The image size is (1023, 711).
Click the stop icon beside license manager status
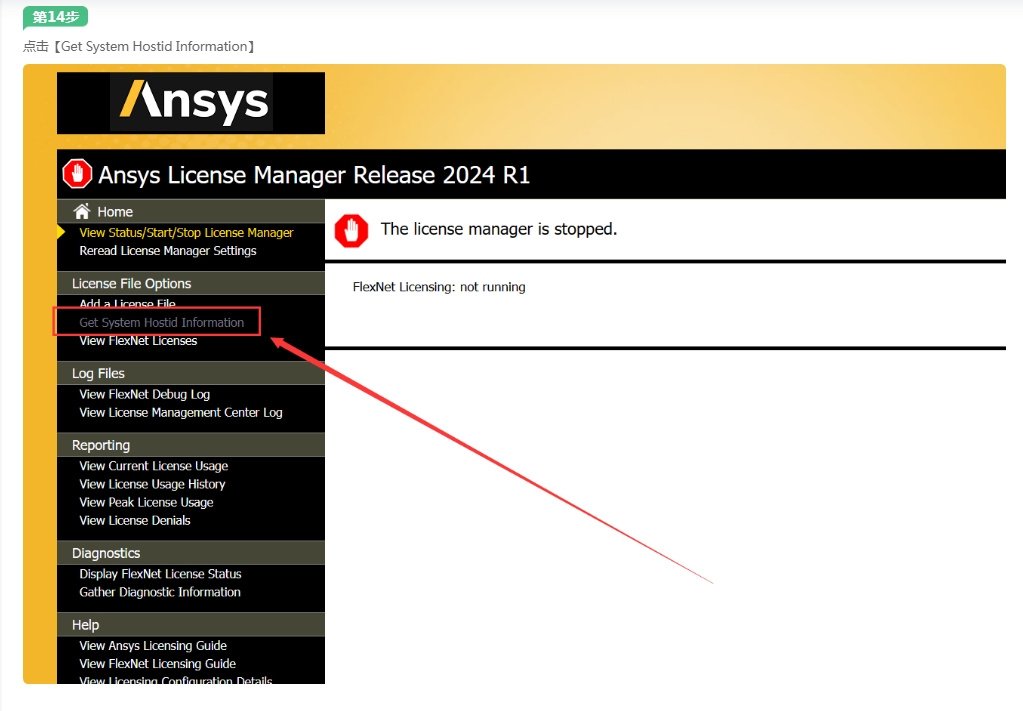pos(351,230)
